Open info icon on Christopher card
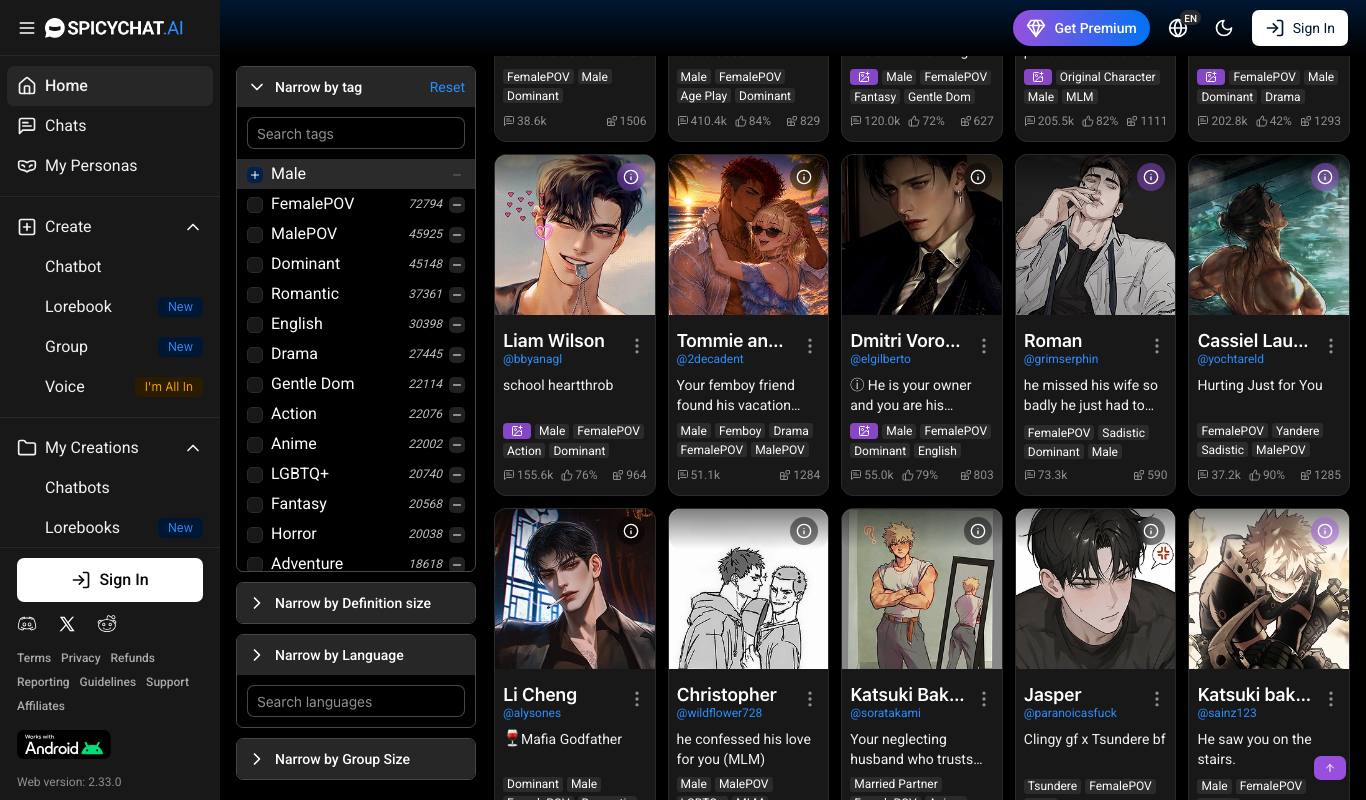The width and height of the screenshot is (1366, 800). (x=804, y=531)
